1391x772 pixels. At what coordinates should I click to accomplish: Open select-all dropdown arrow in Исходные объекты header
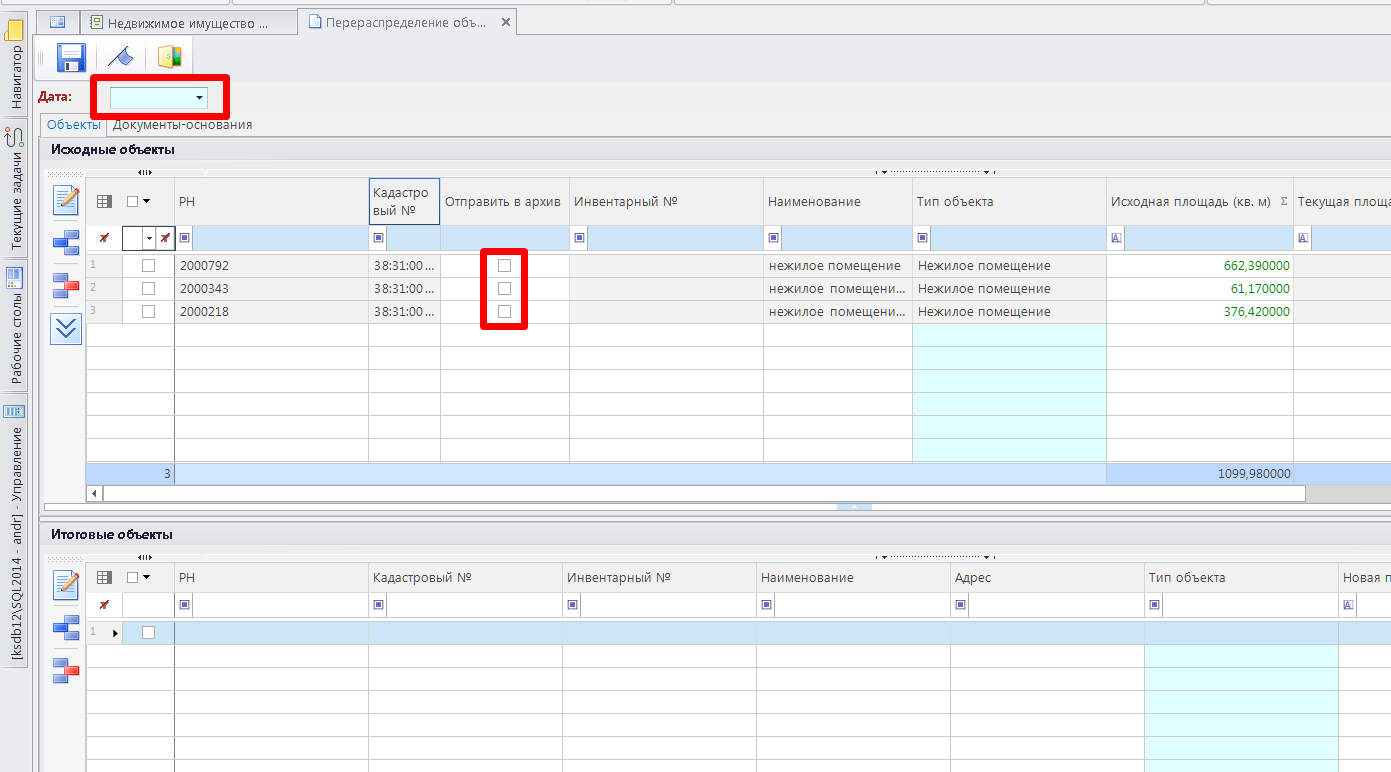tap(147, 202)
